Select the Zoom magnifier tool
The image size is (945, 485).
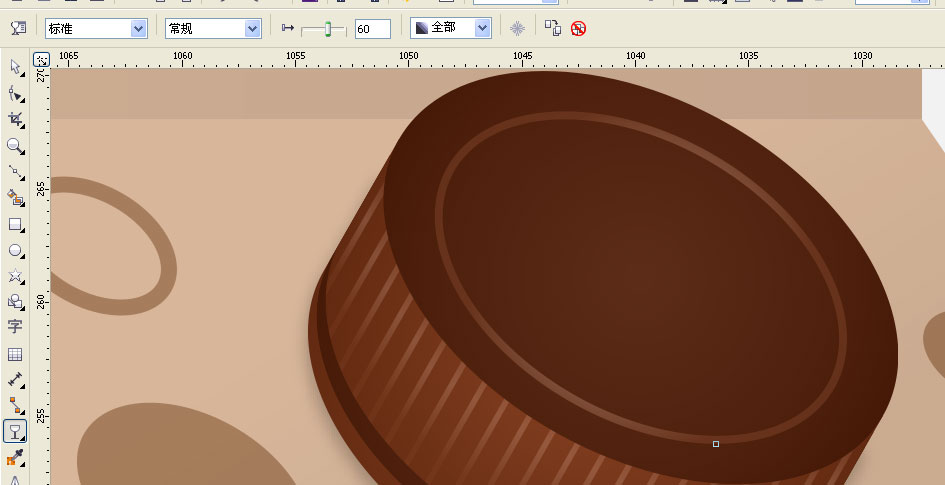click(x=16, y=146)
